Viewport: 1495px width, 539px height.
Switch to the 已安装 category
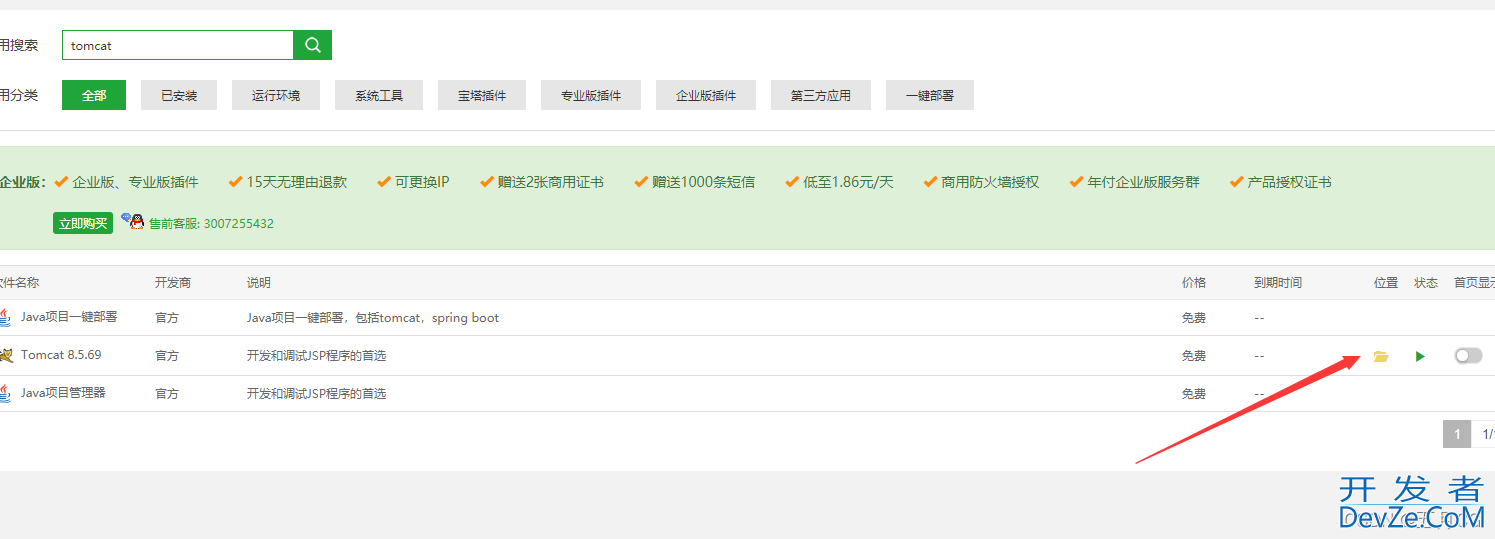179,95
